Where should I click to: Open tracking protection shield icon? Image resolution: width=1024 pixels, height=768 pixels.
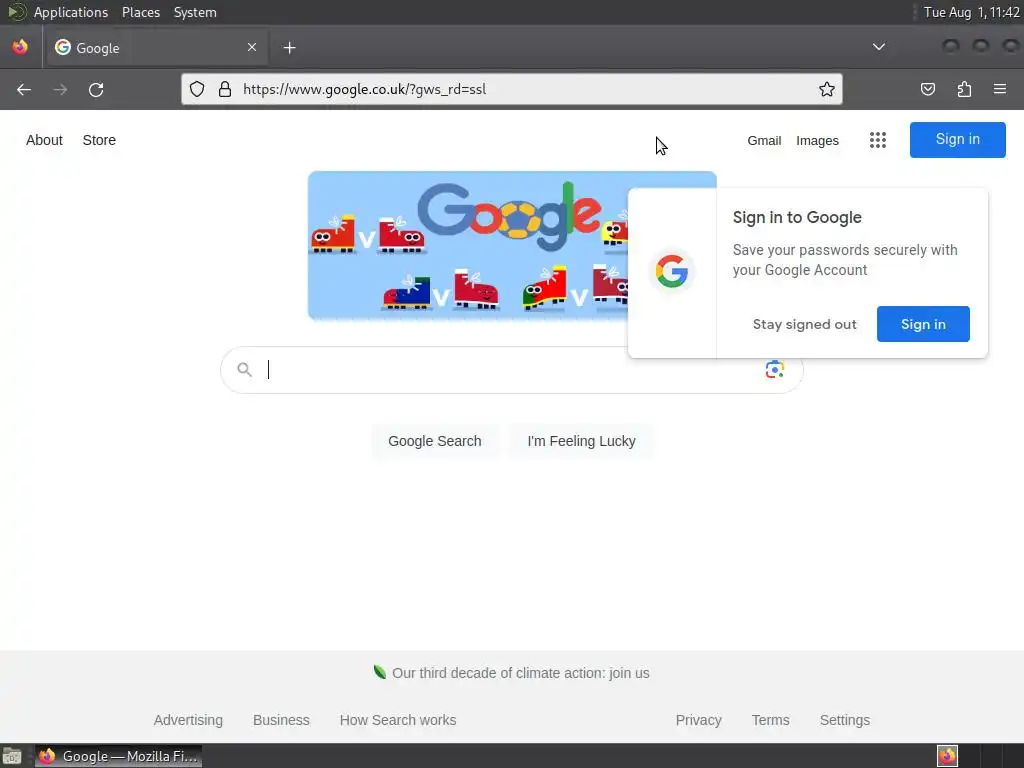point(197,89)
